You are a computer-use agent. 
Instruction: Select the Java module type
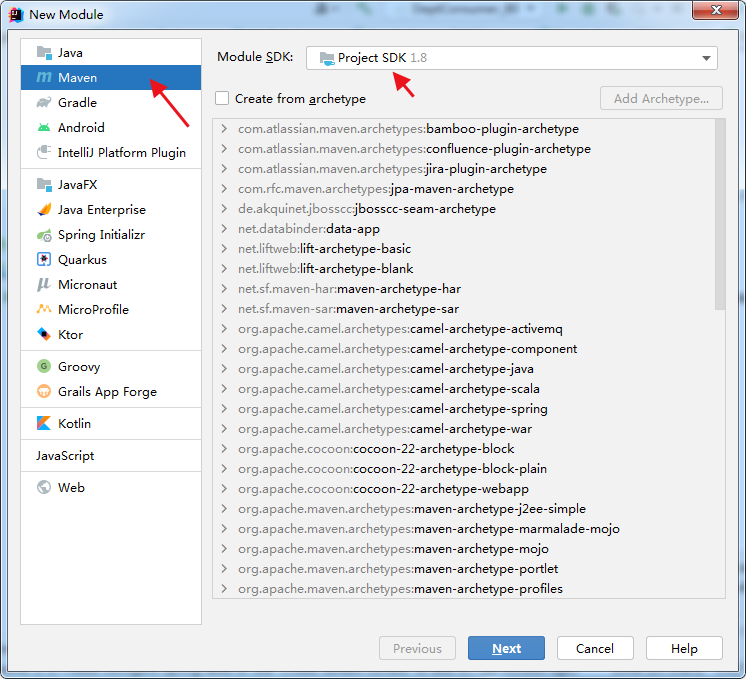click(111, 53)
